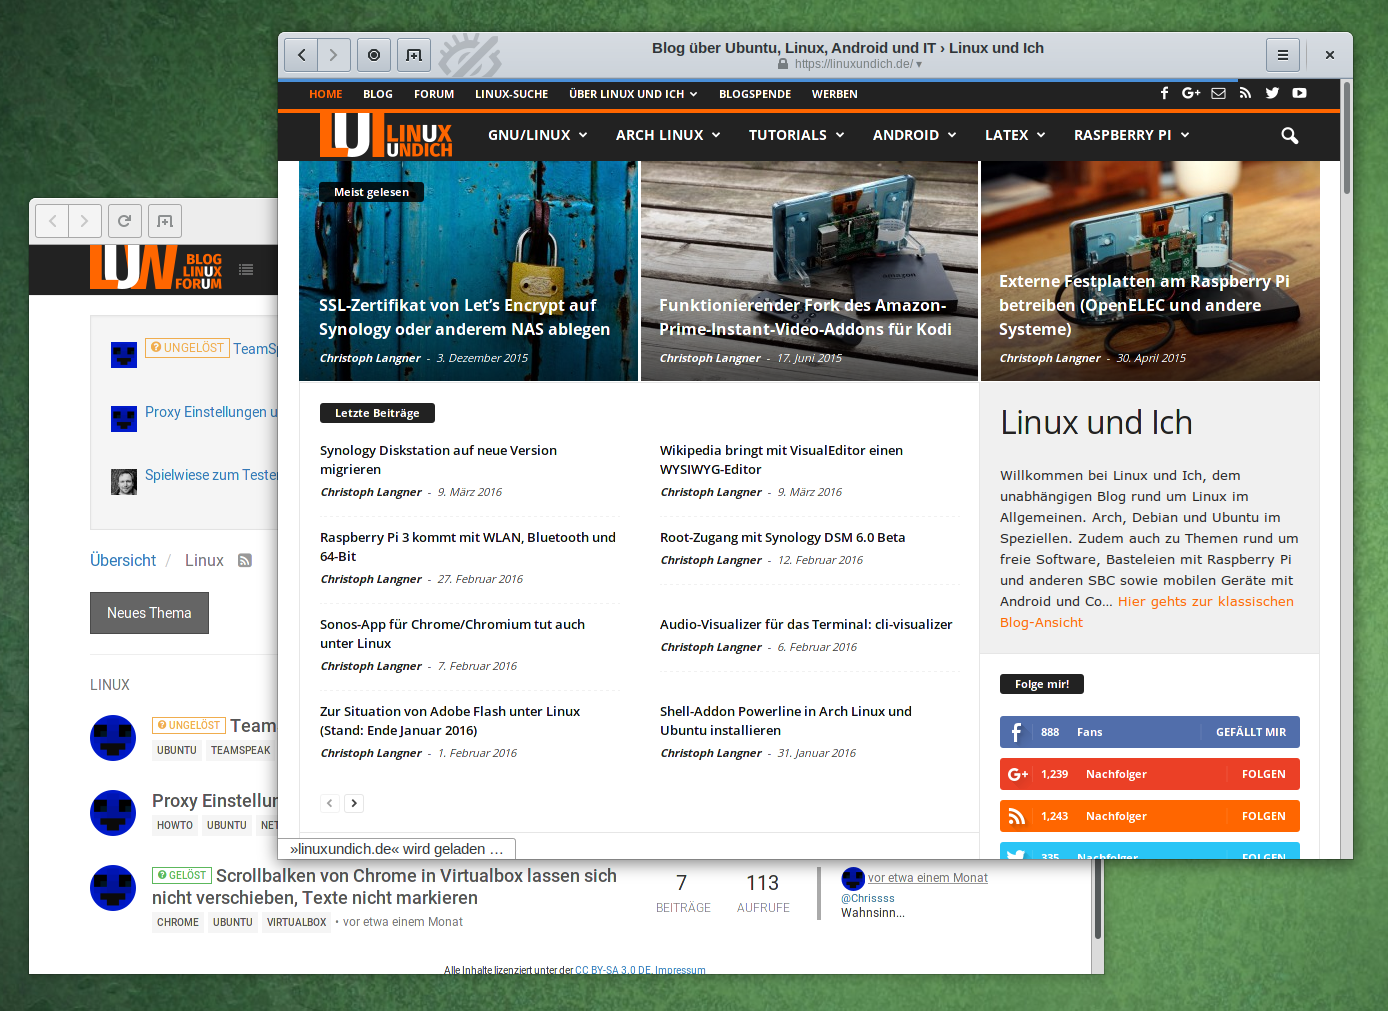Select Home in the top menu
Screen dimensions: 1388x1011
click(326, 94)
